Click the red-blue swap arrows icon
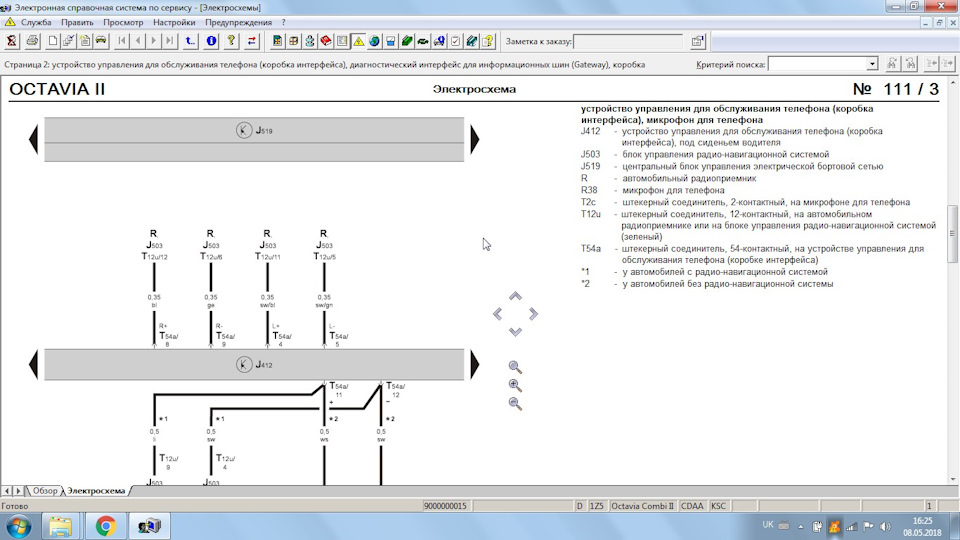Screen dimensions: 960x540 click(252, 42)
